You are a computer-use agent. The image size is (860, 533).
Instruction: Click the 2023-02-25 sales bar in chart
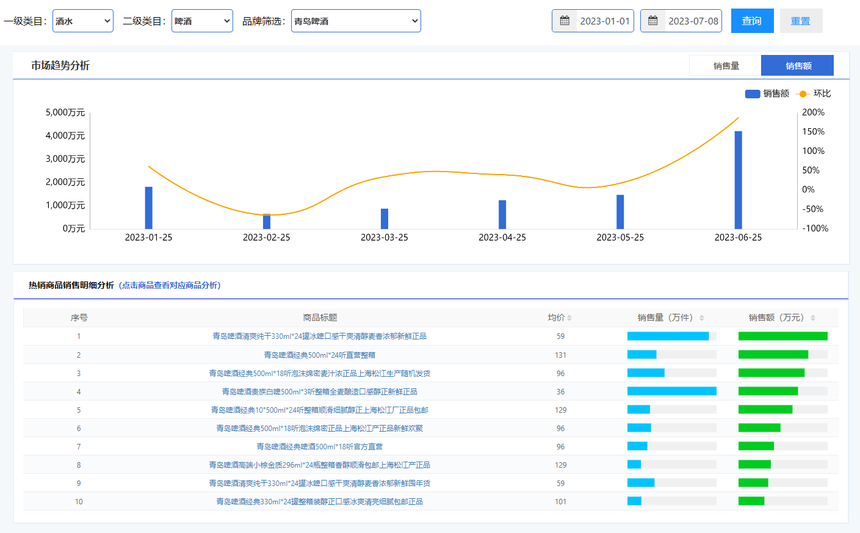coord(267,222)
